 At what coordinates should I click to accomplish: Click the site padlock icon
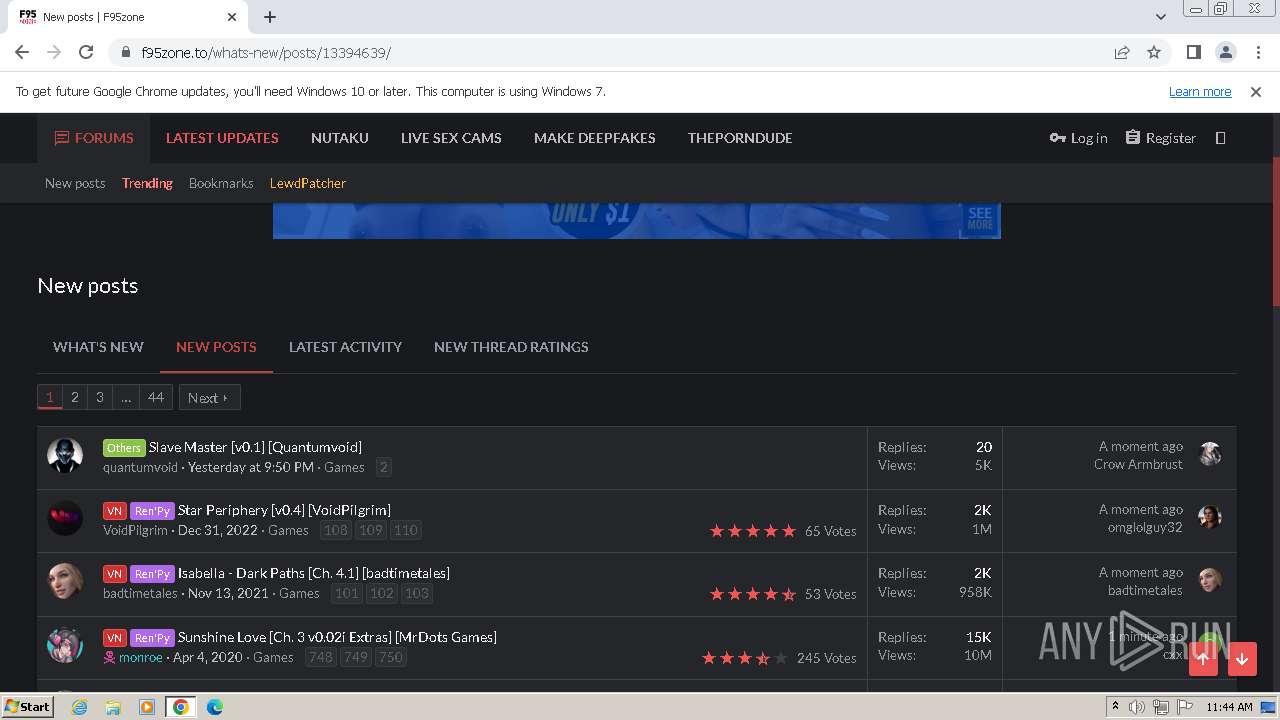click(x=126, y=53)
